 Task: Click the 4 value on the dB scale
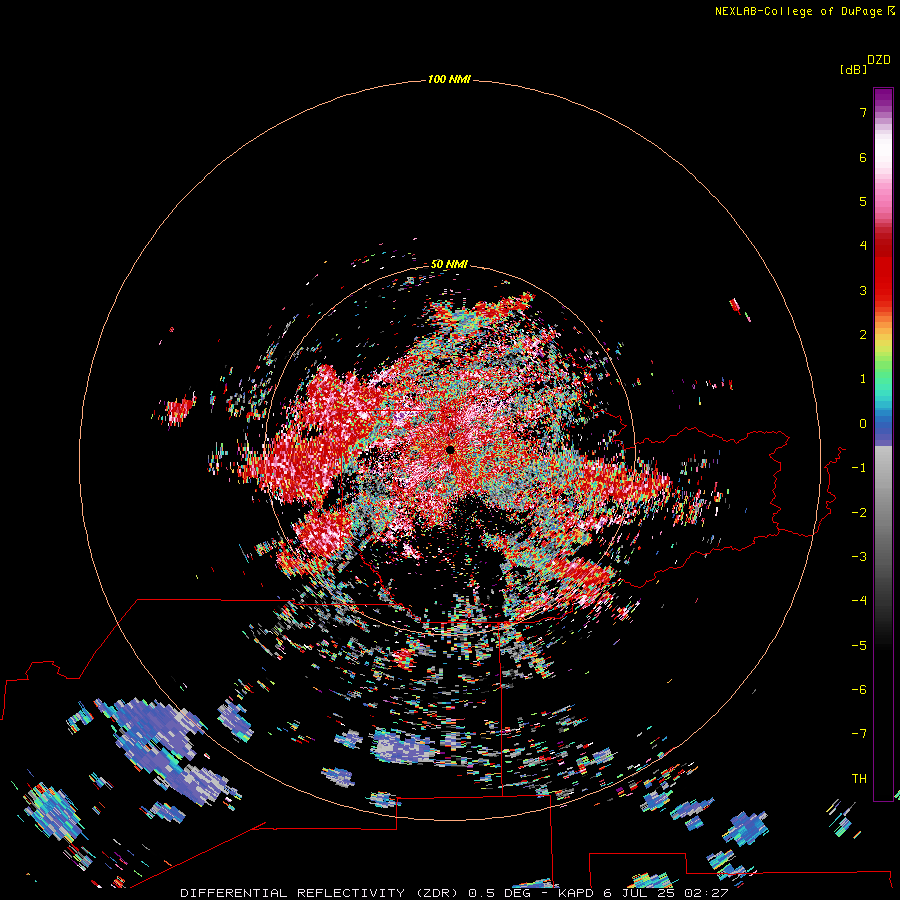click(x=863, y=246)
